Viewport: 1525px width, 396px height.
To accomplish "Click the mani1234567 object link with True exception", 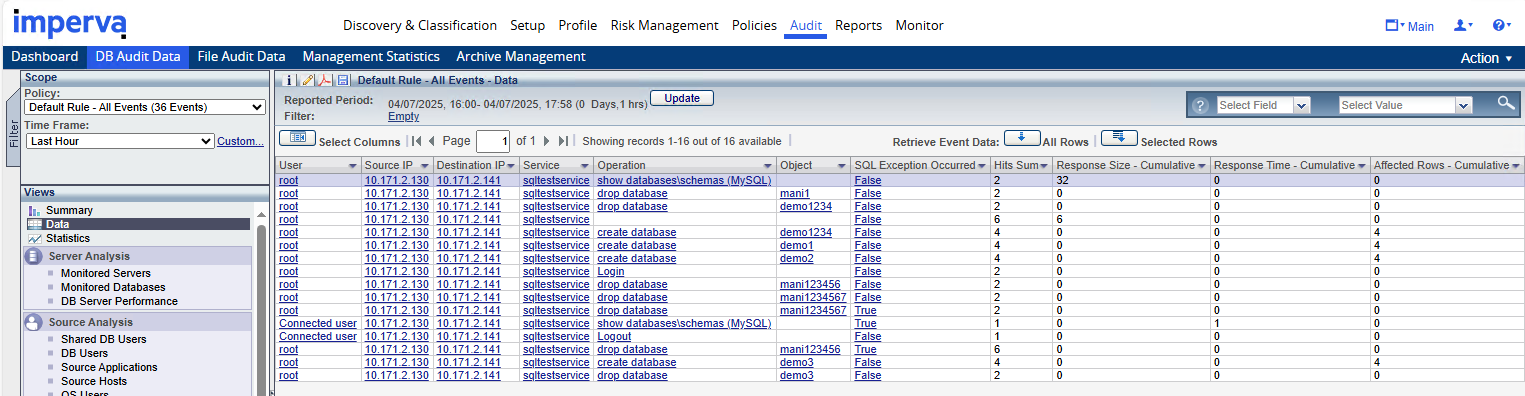I will coord(813,311).
